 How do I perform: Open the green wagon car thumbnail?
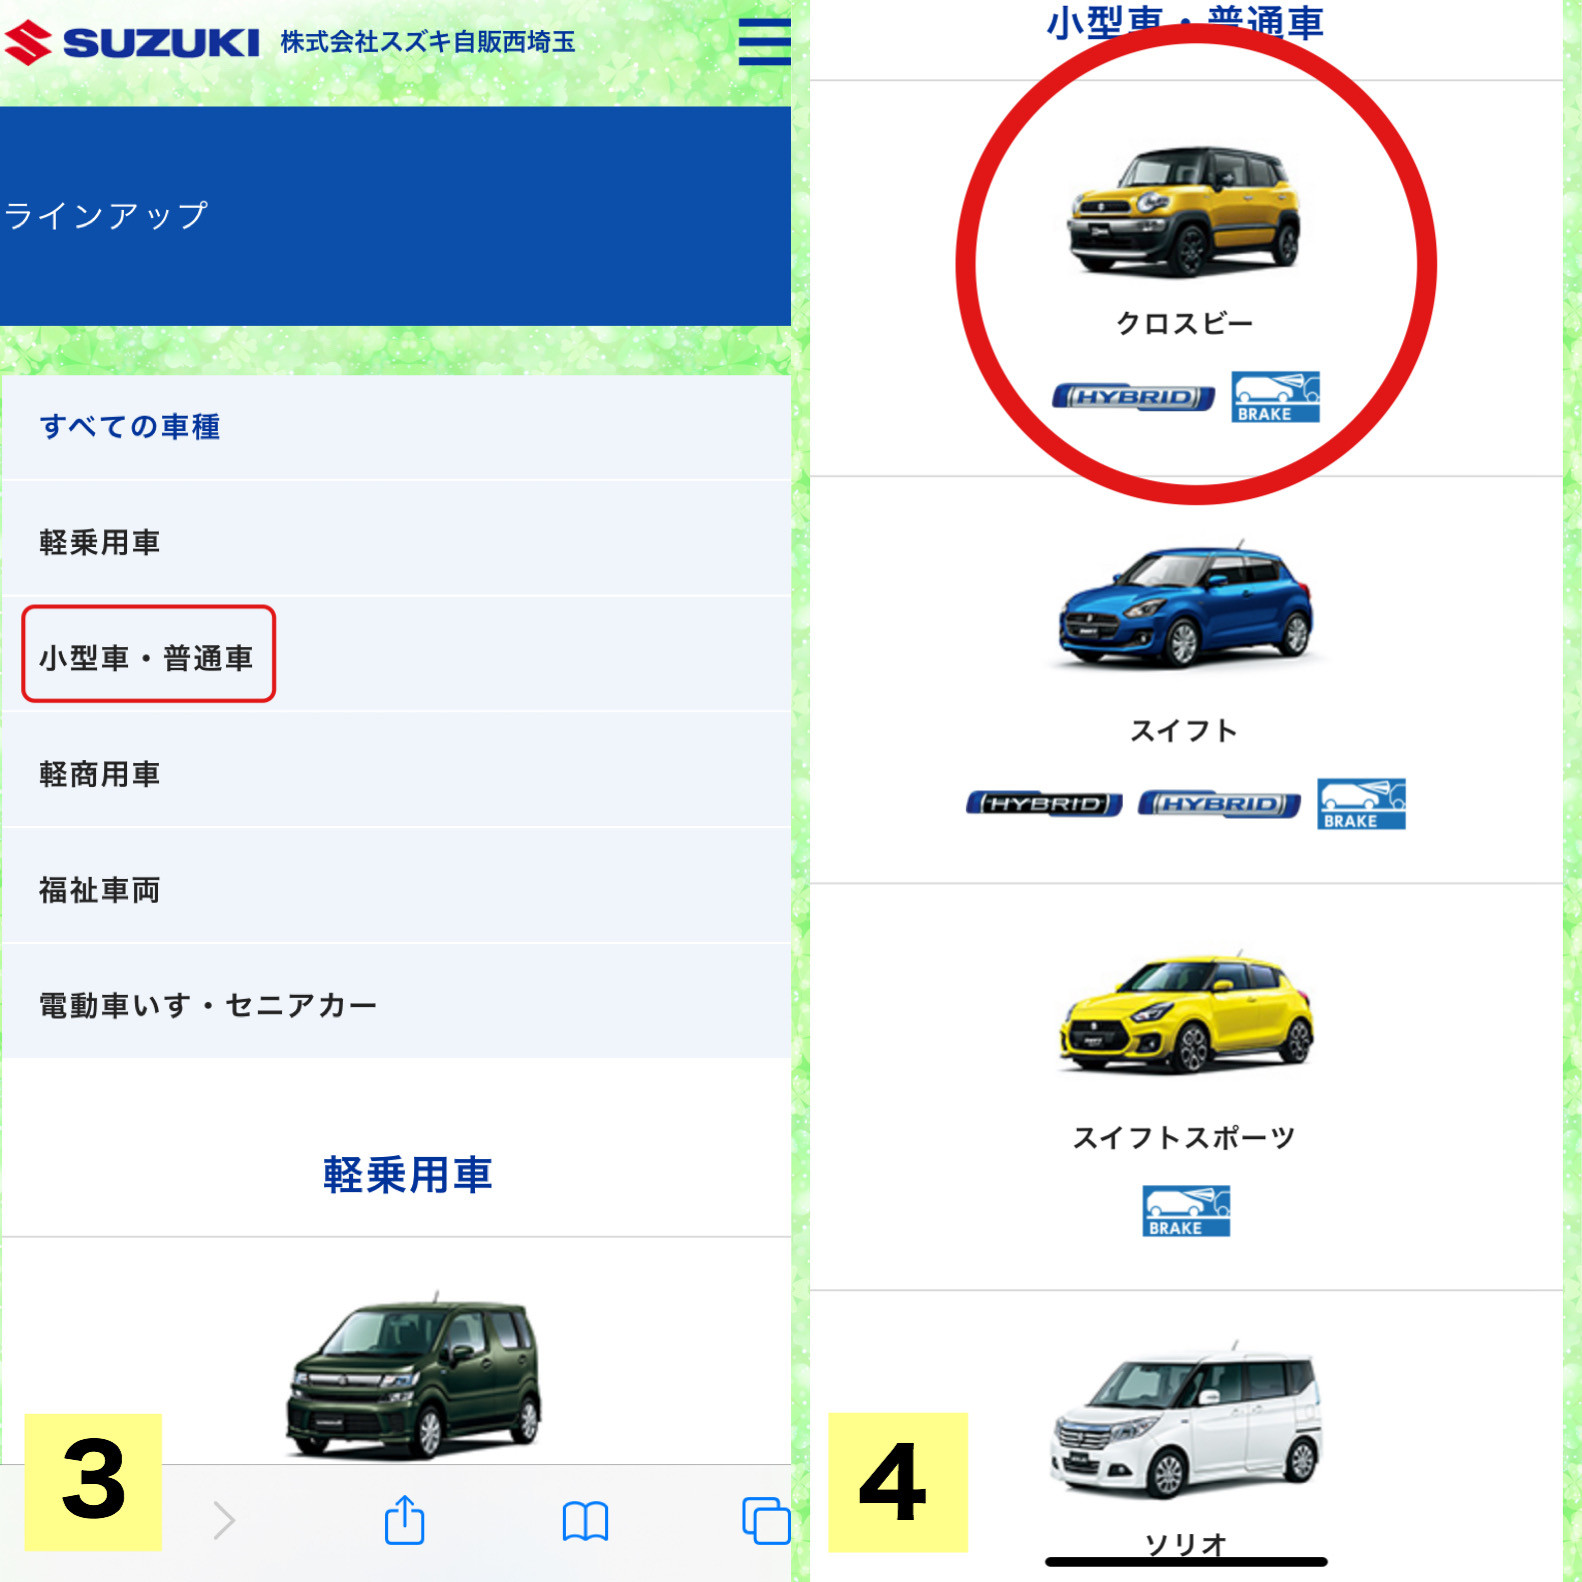click(414, 1375)
